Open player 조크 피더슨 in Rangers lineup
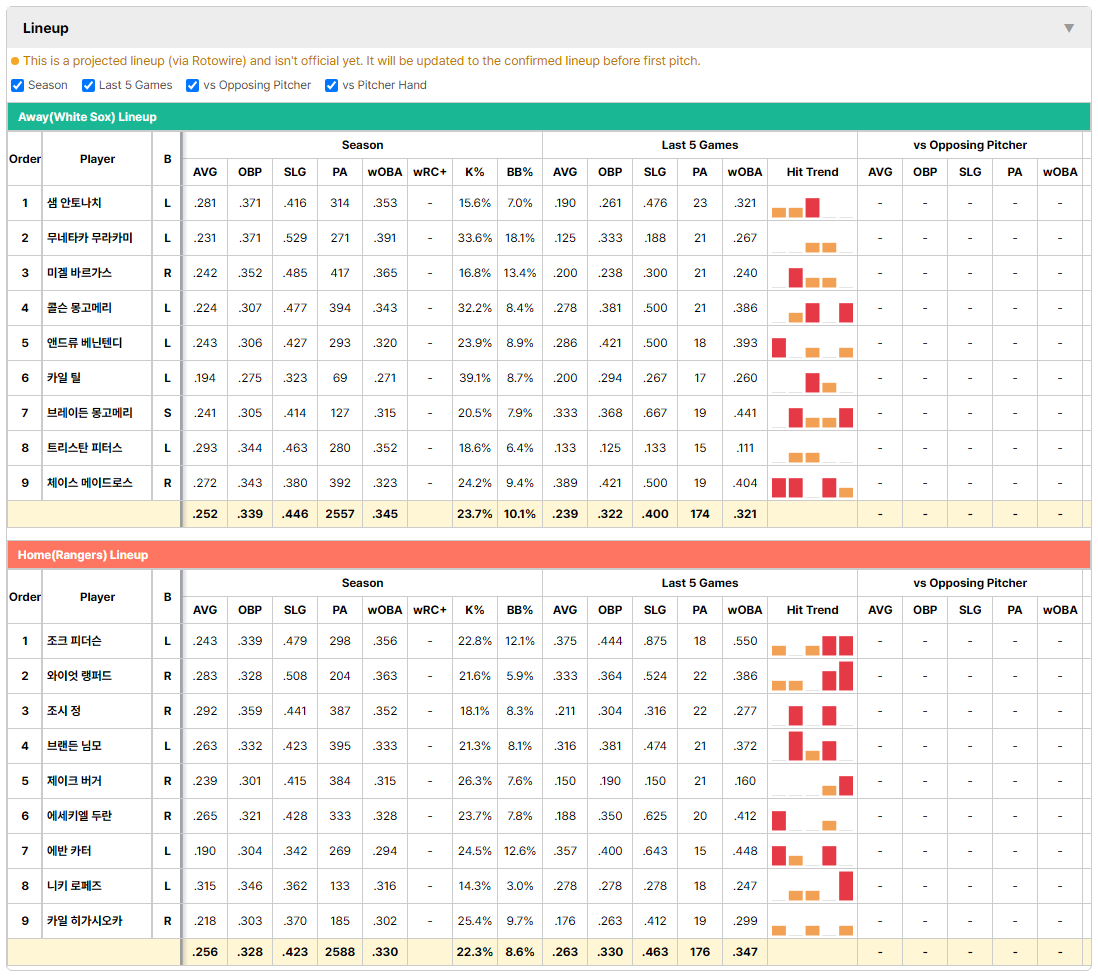This screenshot has width=1098, height=977. [74, 641]
